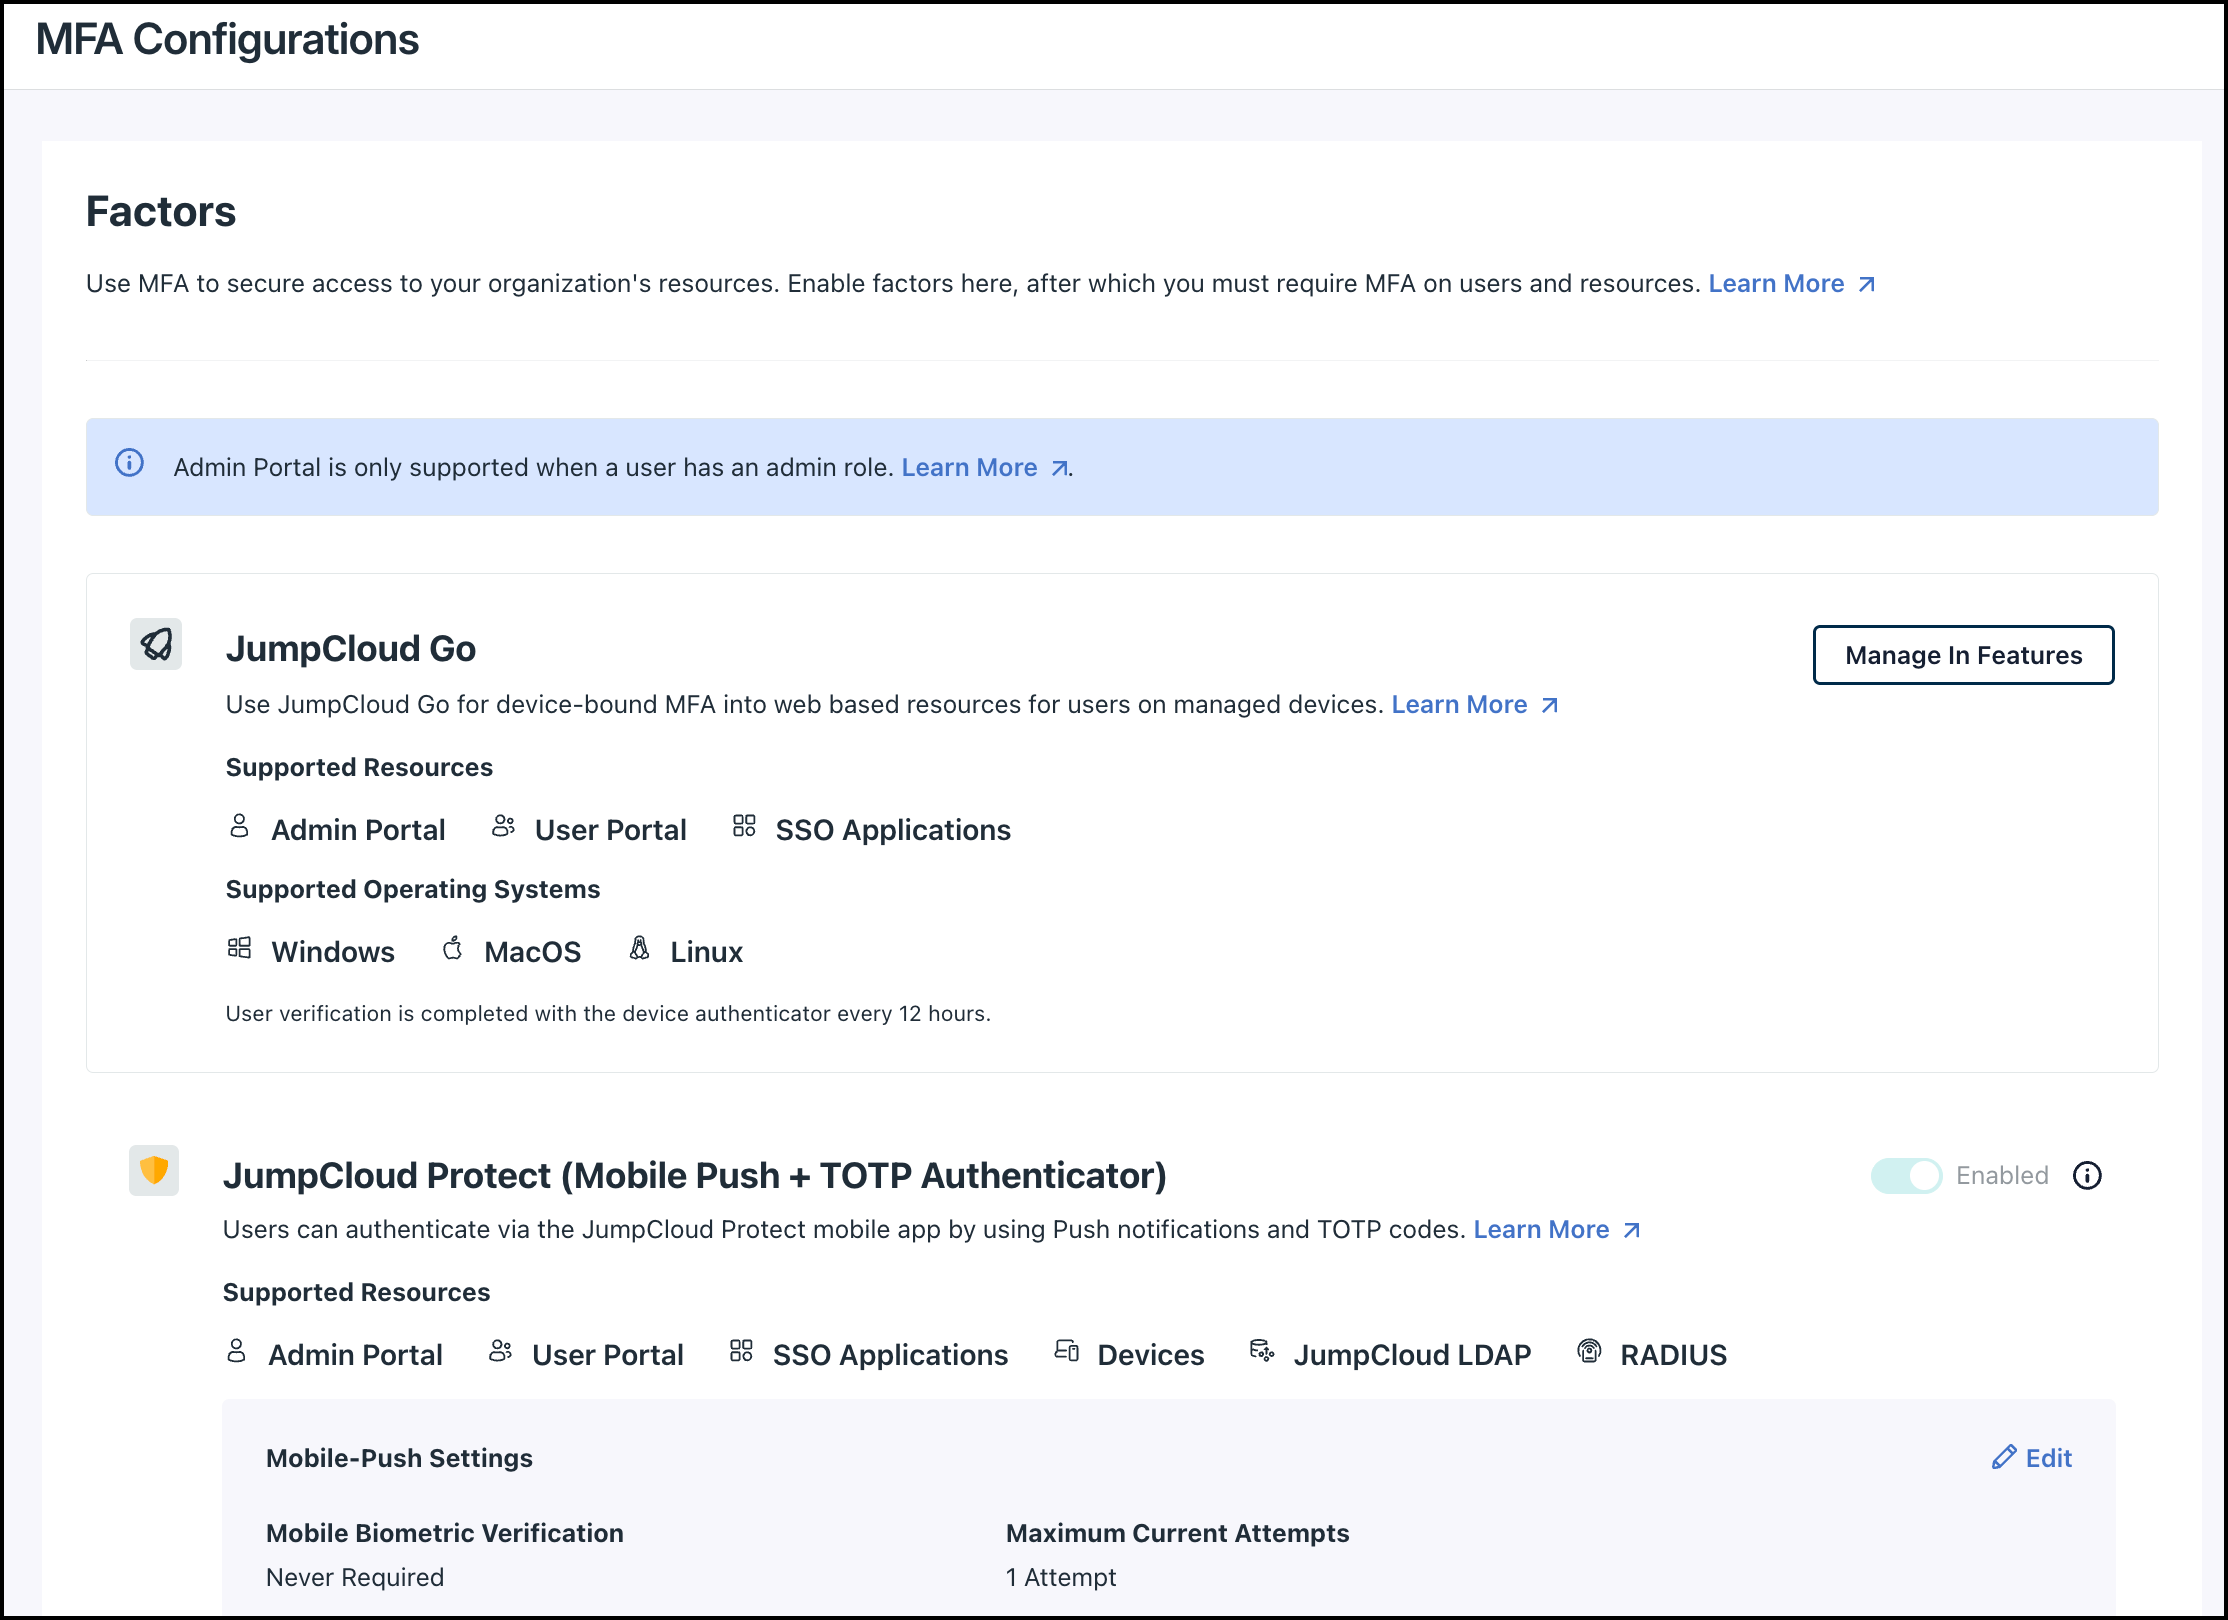2228x1620 pixels.
Task: Click the Devices icon under JumpCloud Protect
Action: 1066,1351
